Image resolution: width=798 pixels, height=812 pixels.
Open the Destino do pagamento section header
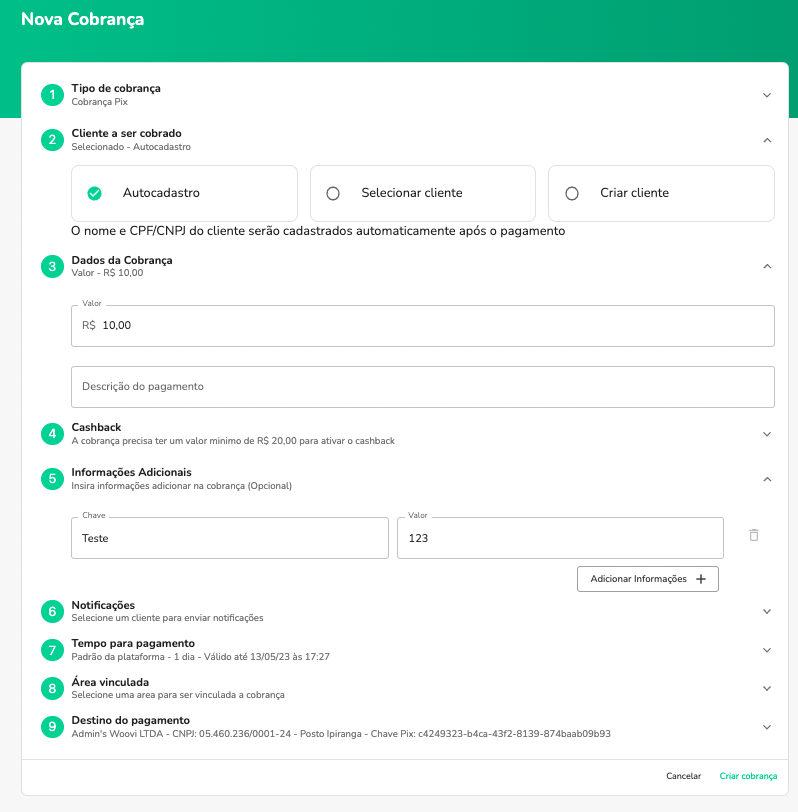coord(400,727)
